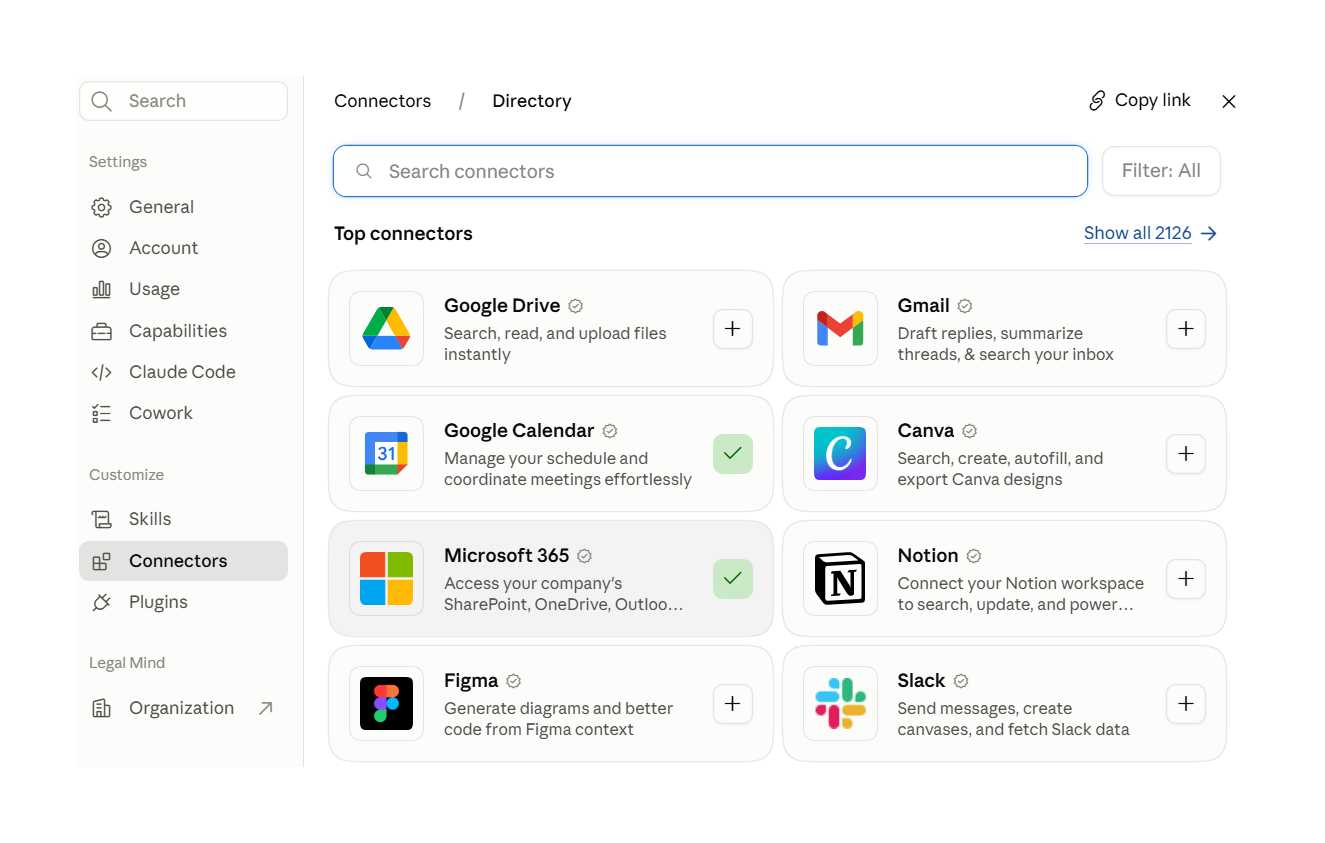The image size is (1325, 843).
Task: Click the "Top connectors" heading
Action: (403, 234)
